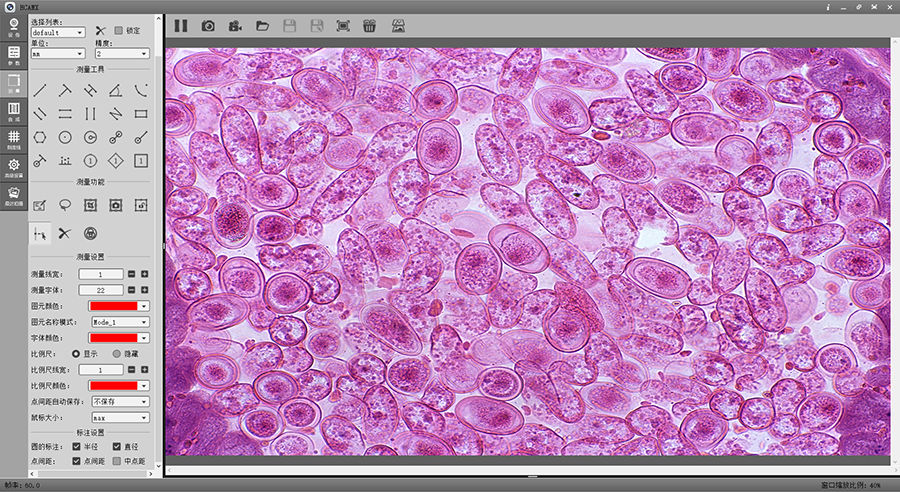Open a file using the folder icon
Screen dimensions: 900x492
pos(262,26)
